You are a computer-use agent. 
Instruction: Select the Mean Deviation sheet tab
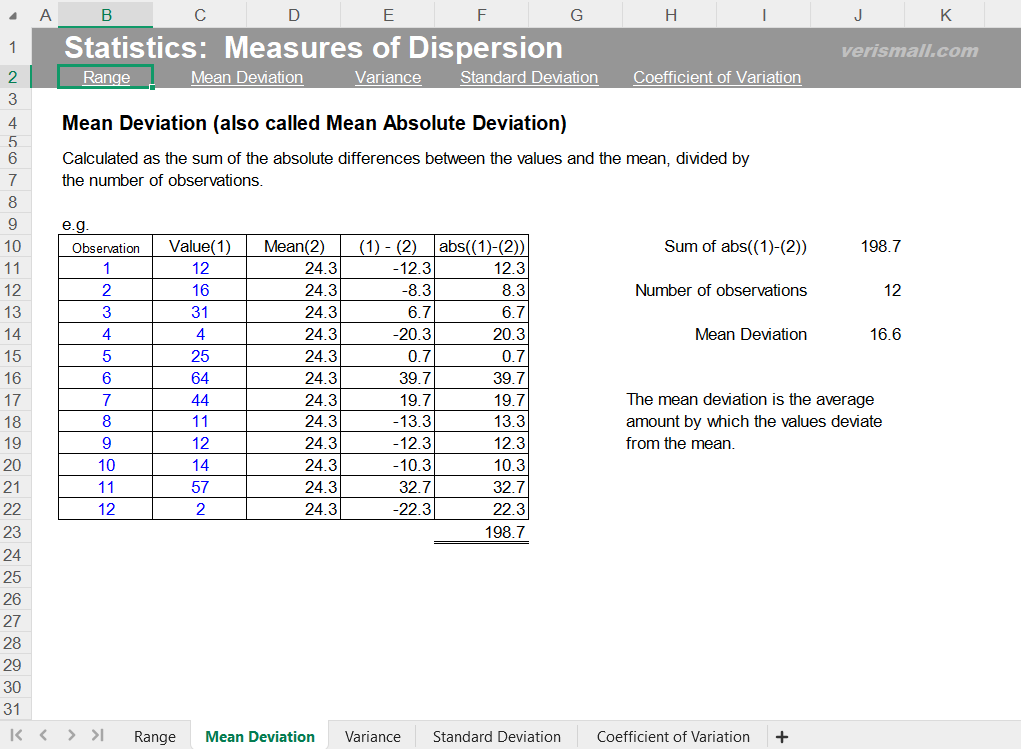tap(259, 736)
